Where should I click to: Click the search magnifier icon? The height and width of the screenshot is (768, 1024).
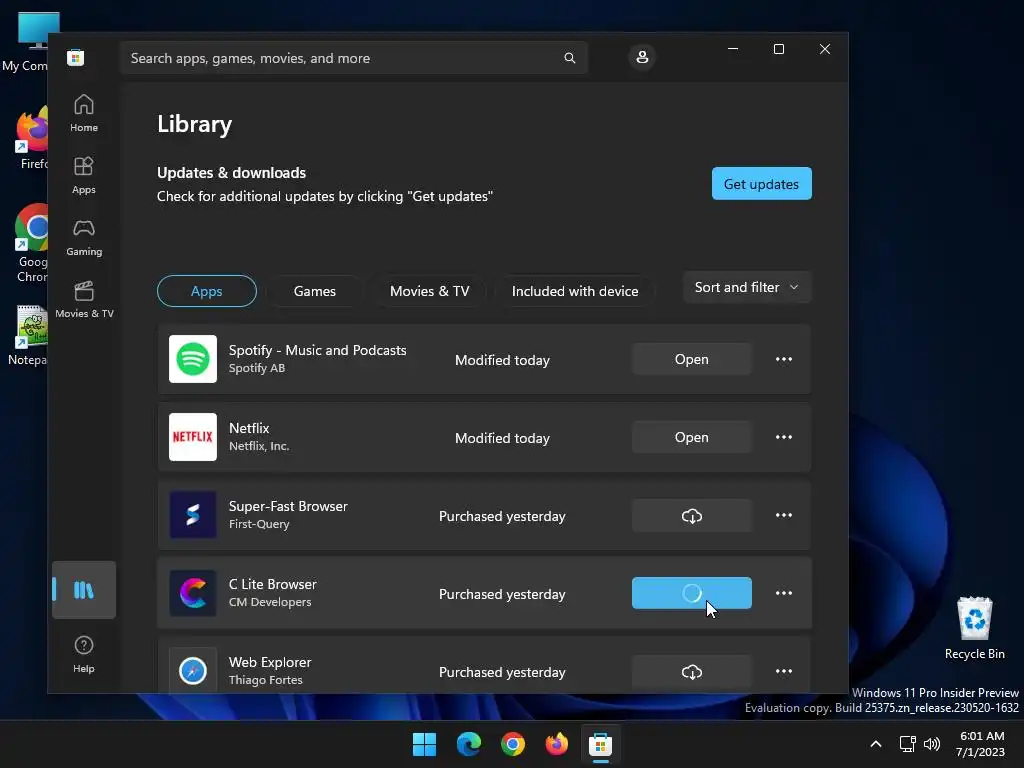pyautogui.click(x=569, y=58)
